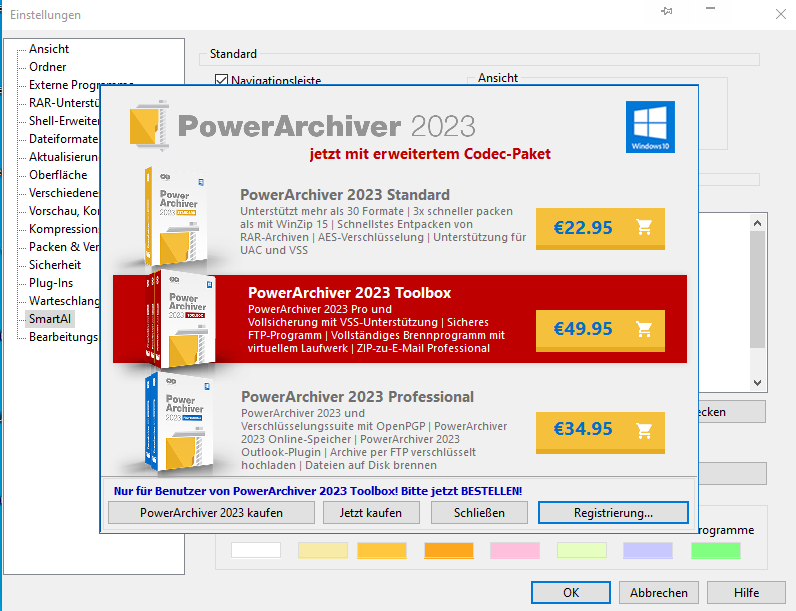Viewport: 796px width, 611px height.
Task: Toggle the Navigationsleiste checkbox
Action: [x=221, y=79]
